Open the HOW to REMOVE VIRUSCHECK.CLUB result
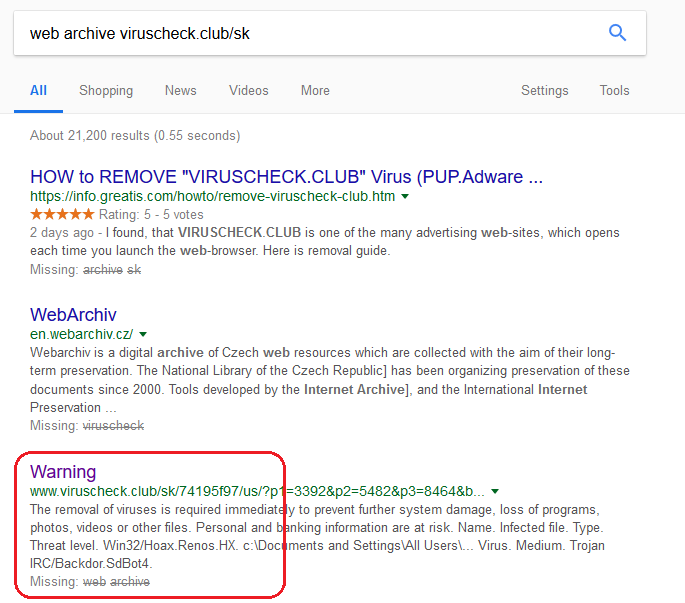685x603 pixels. [286, 177]
